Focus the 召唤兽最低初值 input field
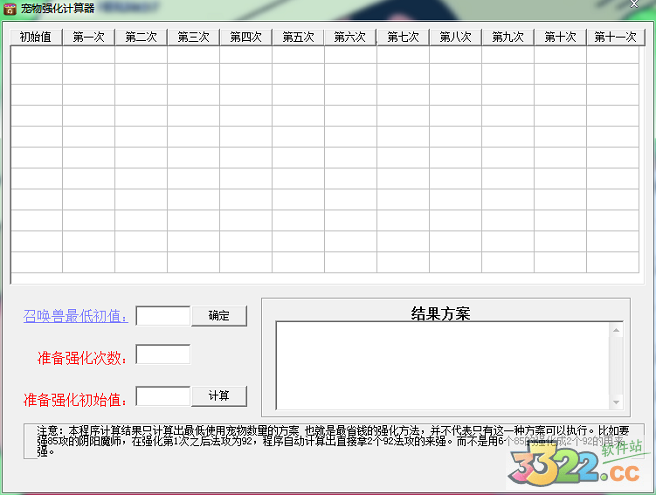The width and height of the screenshot is (656, 495). point(163,315)
